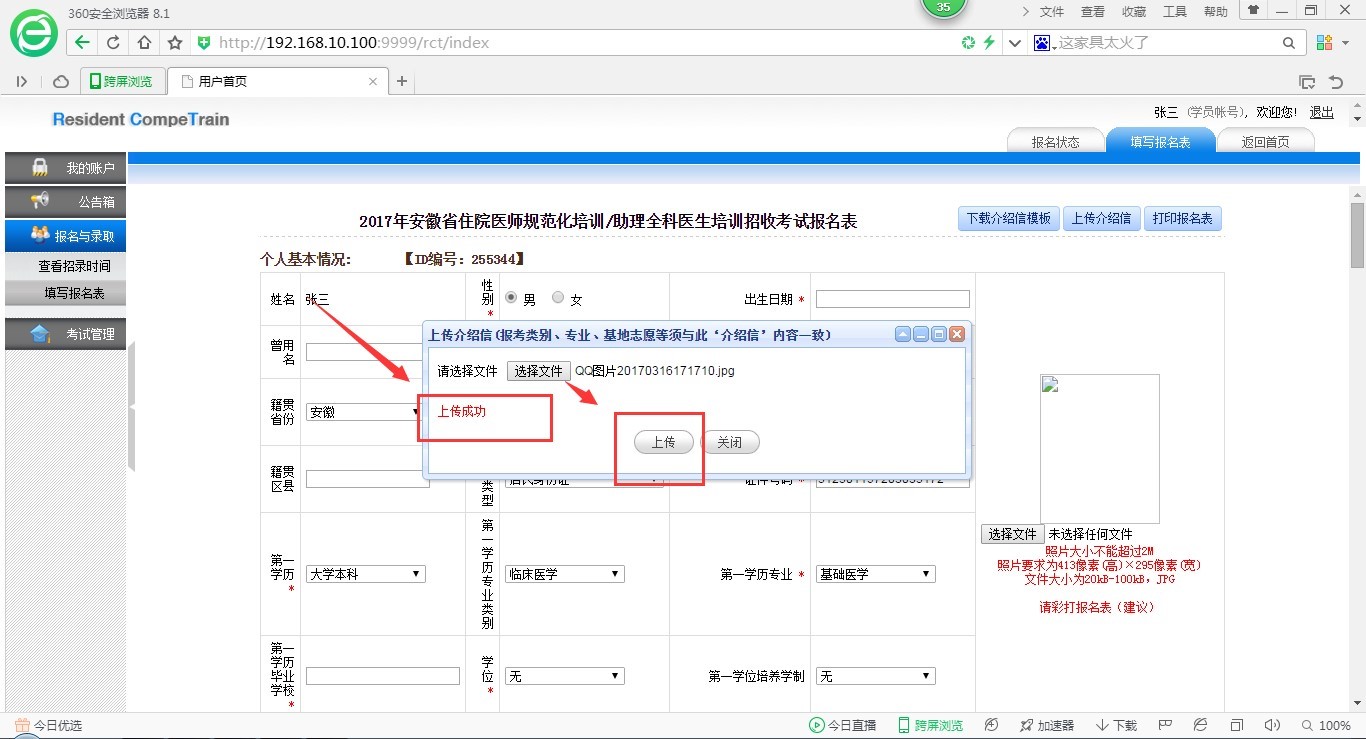Open the 基础医学 first-degree major dropdown
1366x739 pixels.
(x=876, y=574)
